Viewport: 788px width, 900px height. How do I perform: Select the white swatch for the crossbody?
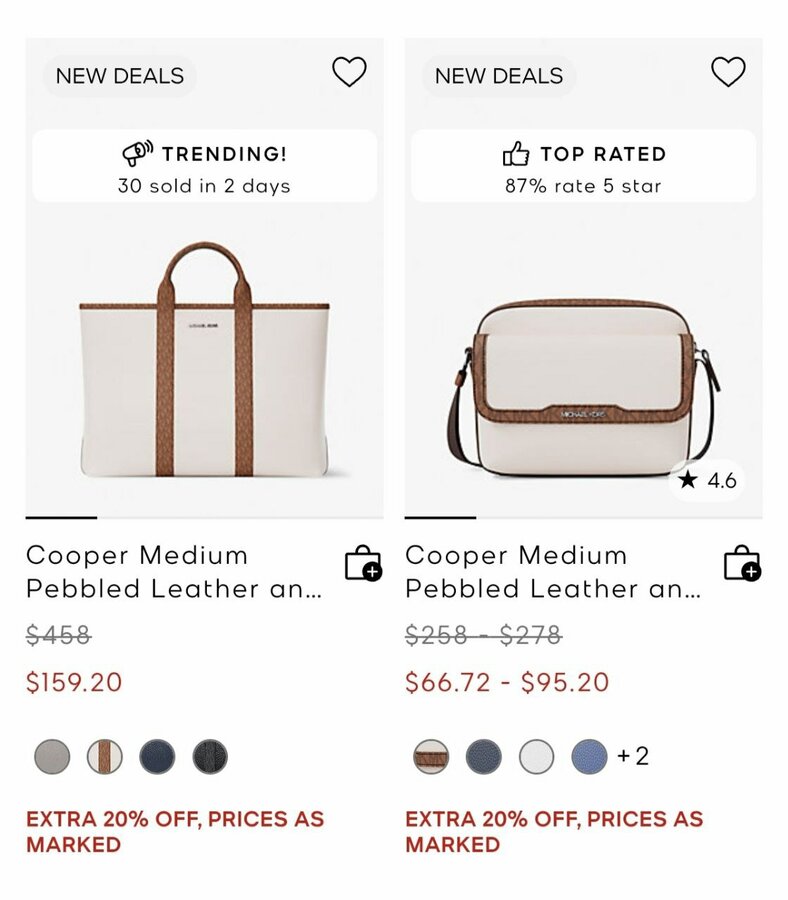(537, 757)
